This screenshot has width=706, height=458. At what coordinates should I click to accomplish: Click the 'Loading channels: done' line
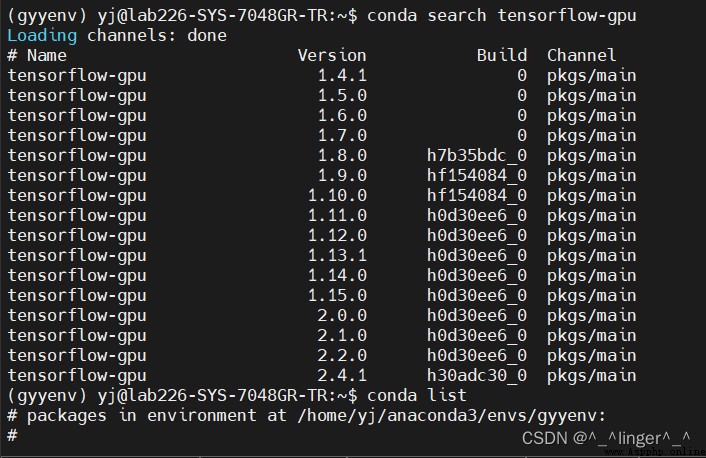point(117,36)
